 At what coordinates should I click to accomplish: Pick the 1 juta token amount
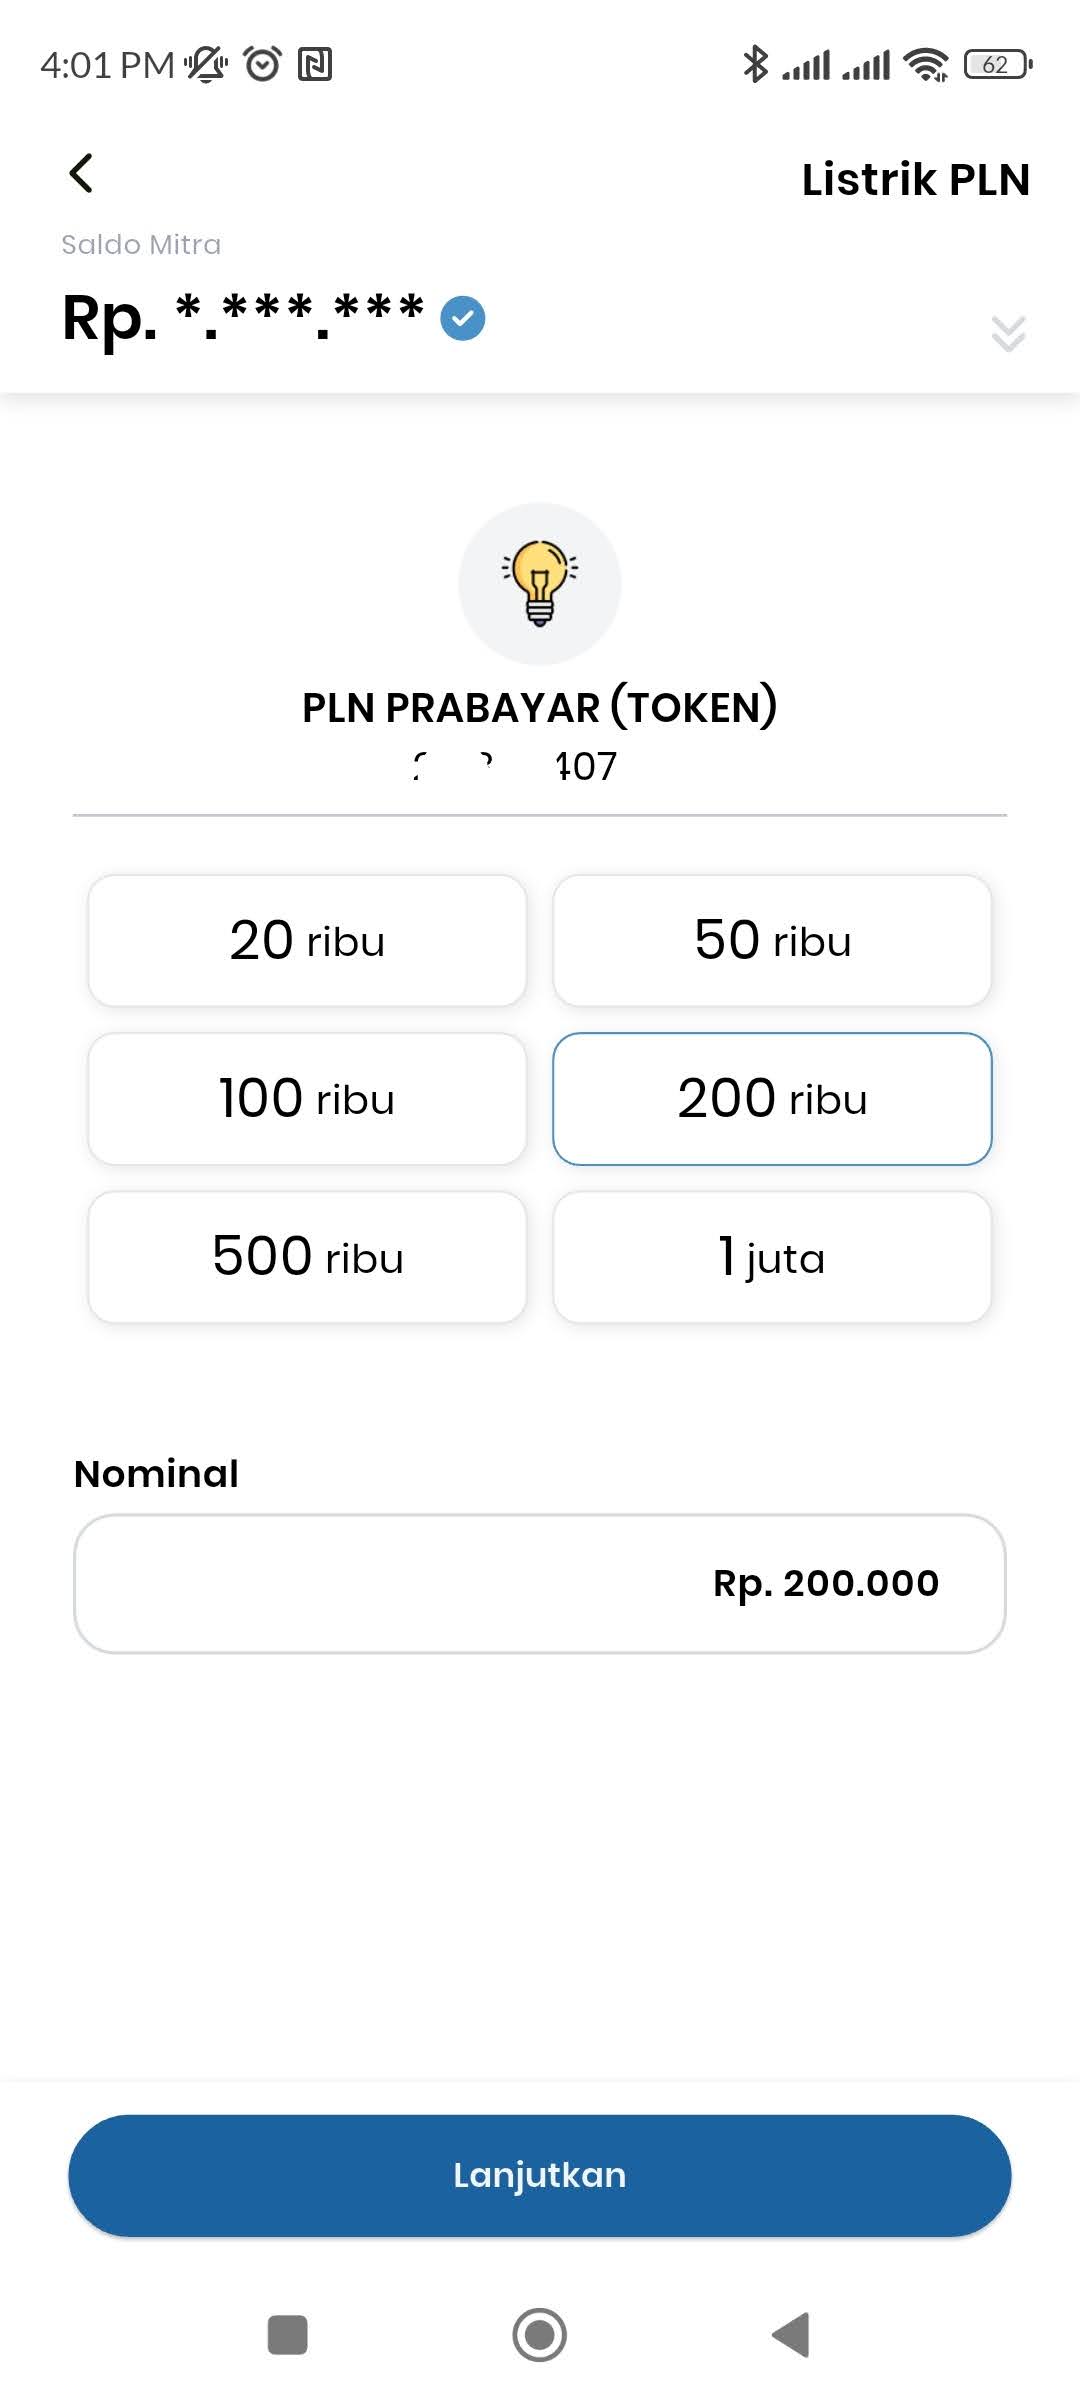tap(772, 1257)
